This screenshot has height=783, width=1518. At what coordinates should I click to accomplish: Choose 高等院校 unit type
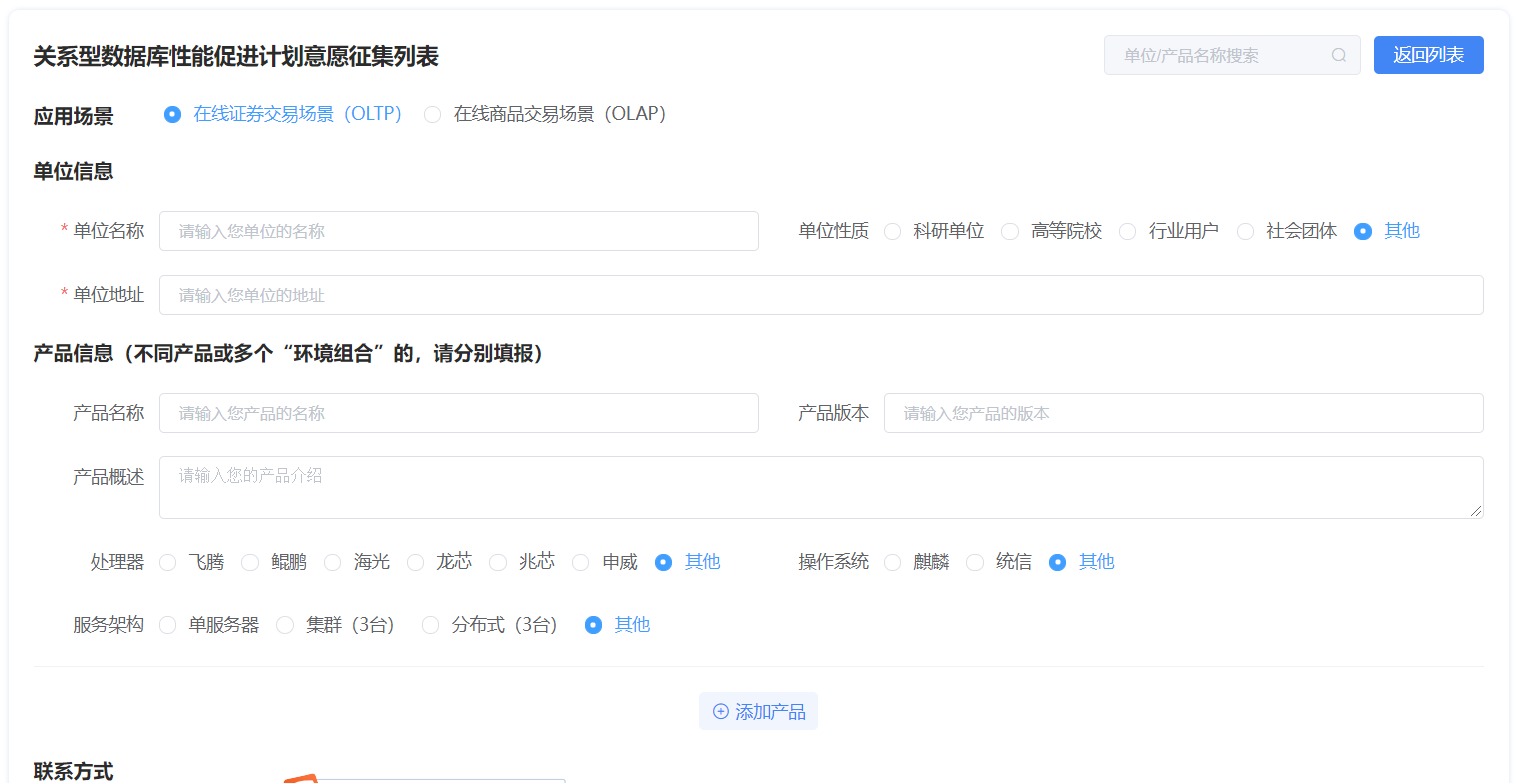(x=1010, y=231)
